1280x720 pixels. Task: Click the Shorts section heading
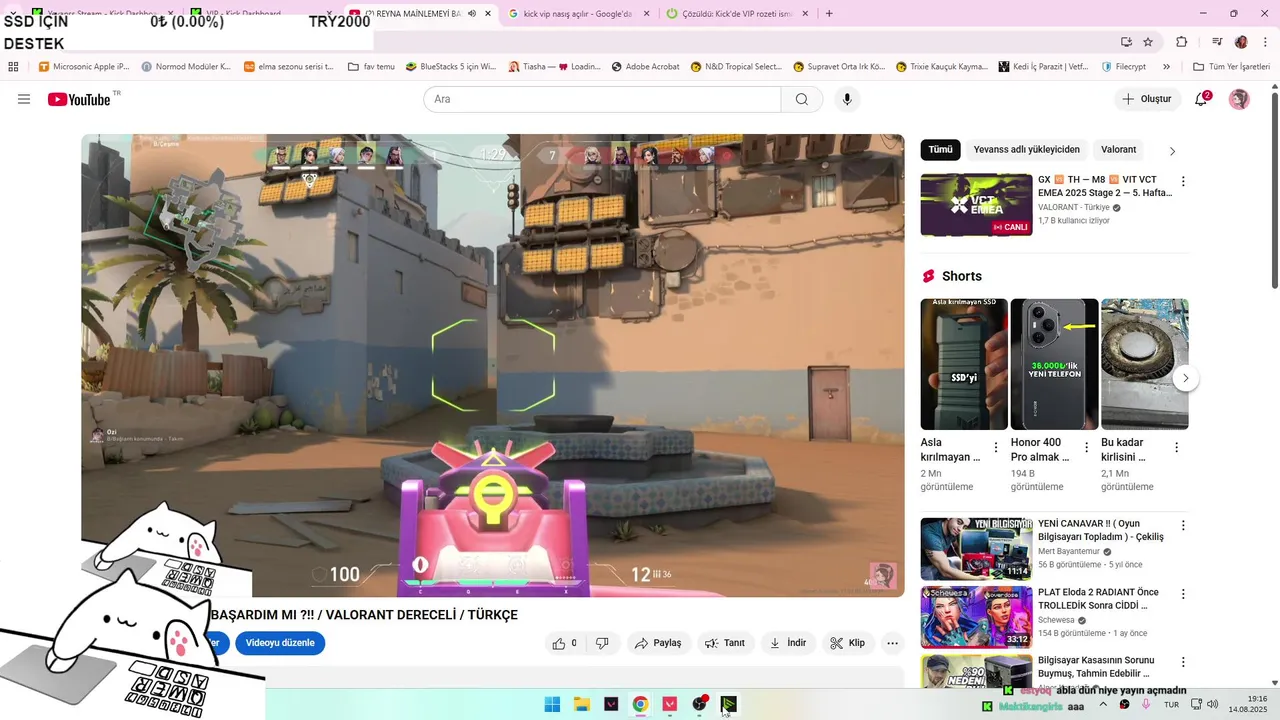[x=962, y=276]
